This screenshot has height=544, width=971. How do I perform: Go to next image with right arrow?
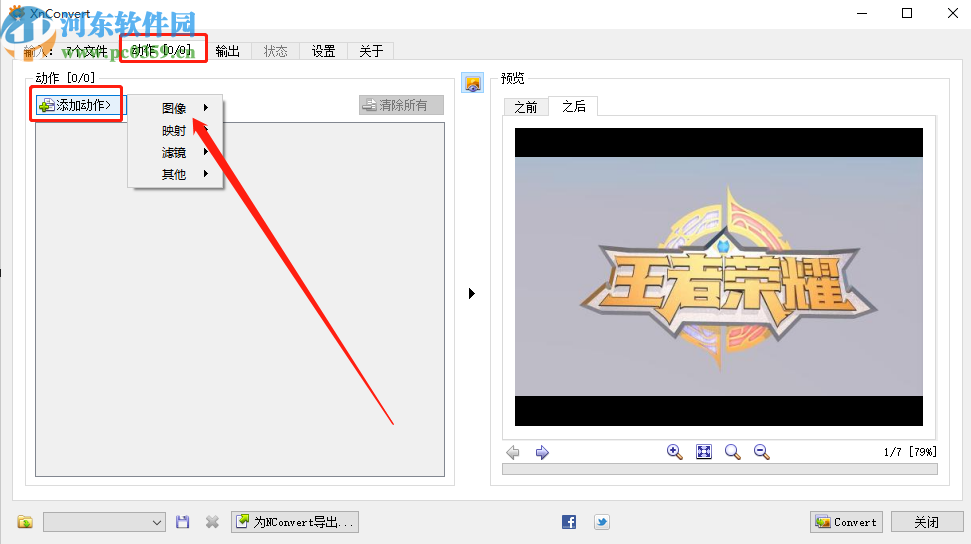[x=542, y=452]
